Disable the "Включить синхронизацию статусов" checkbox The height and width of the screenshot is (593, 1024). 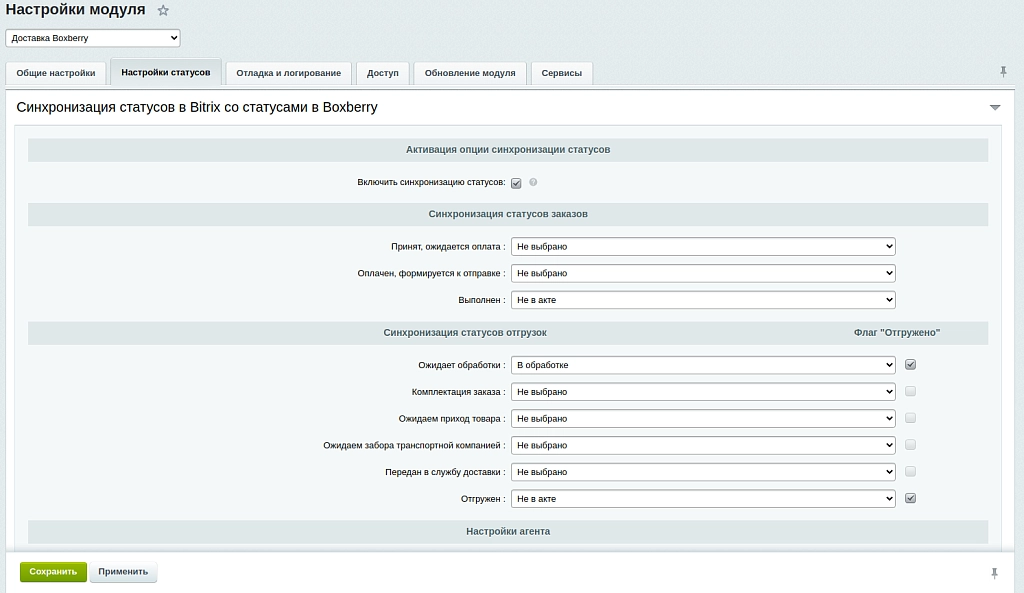516,183
